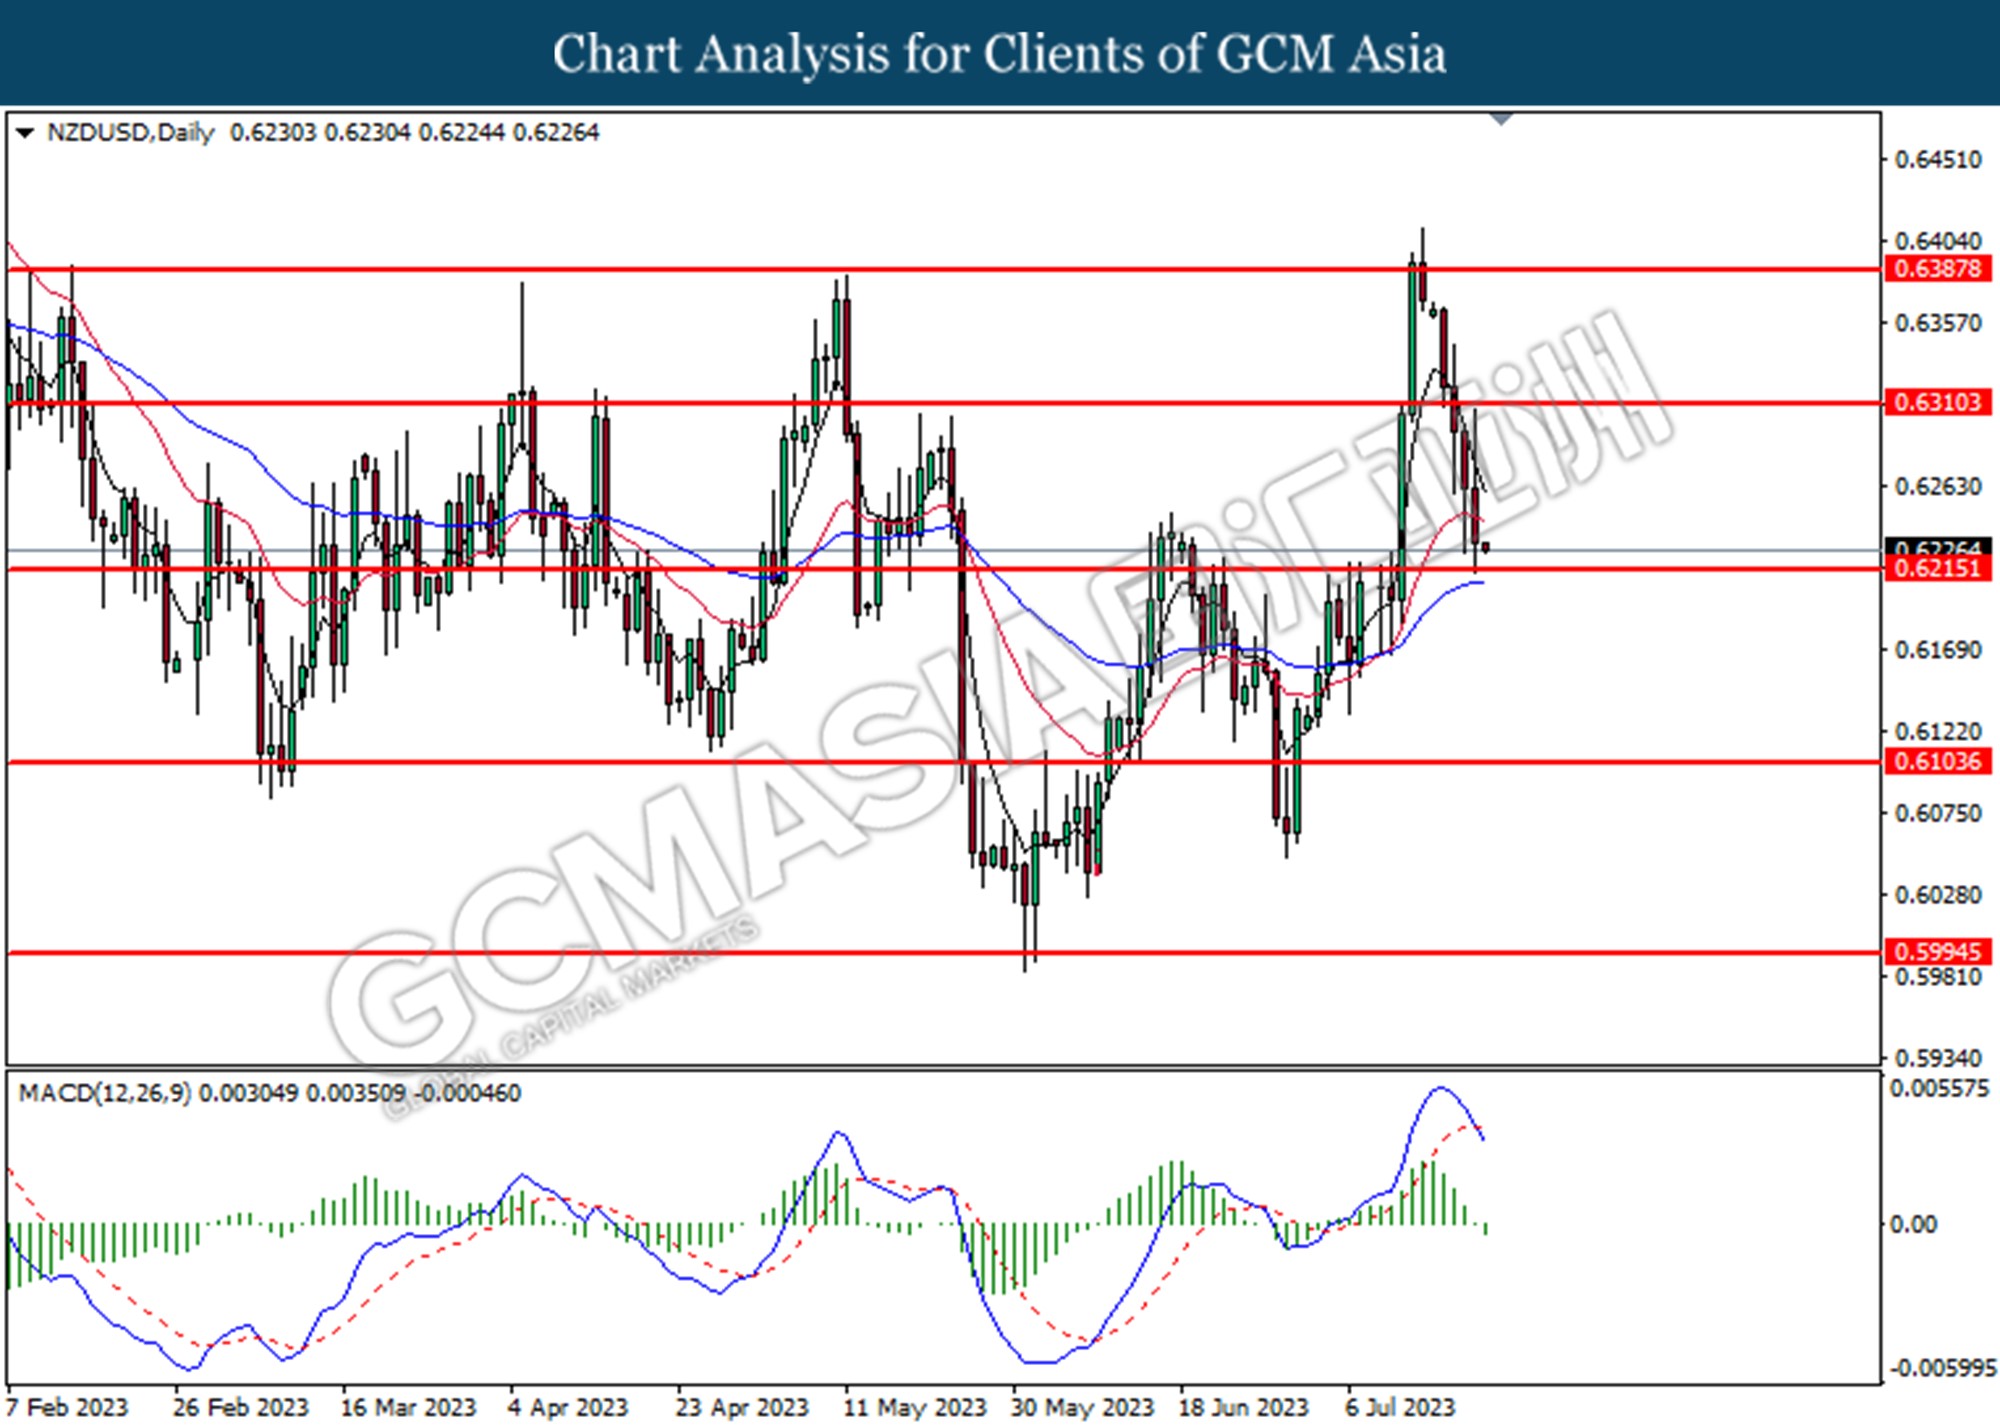Click the 23 Apr 2023 date label
Screen dimensions: 2000x1428
click(x=742, y=1407)
